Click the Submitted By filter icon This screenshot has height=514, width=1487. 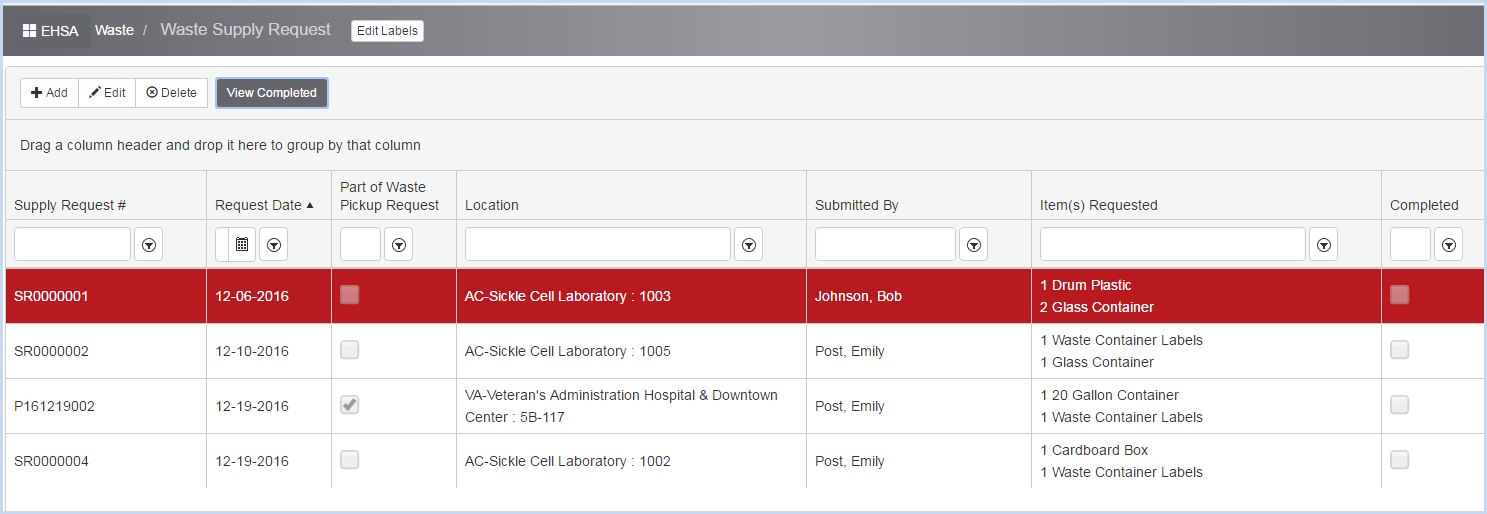click(x=974, y=244)
